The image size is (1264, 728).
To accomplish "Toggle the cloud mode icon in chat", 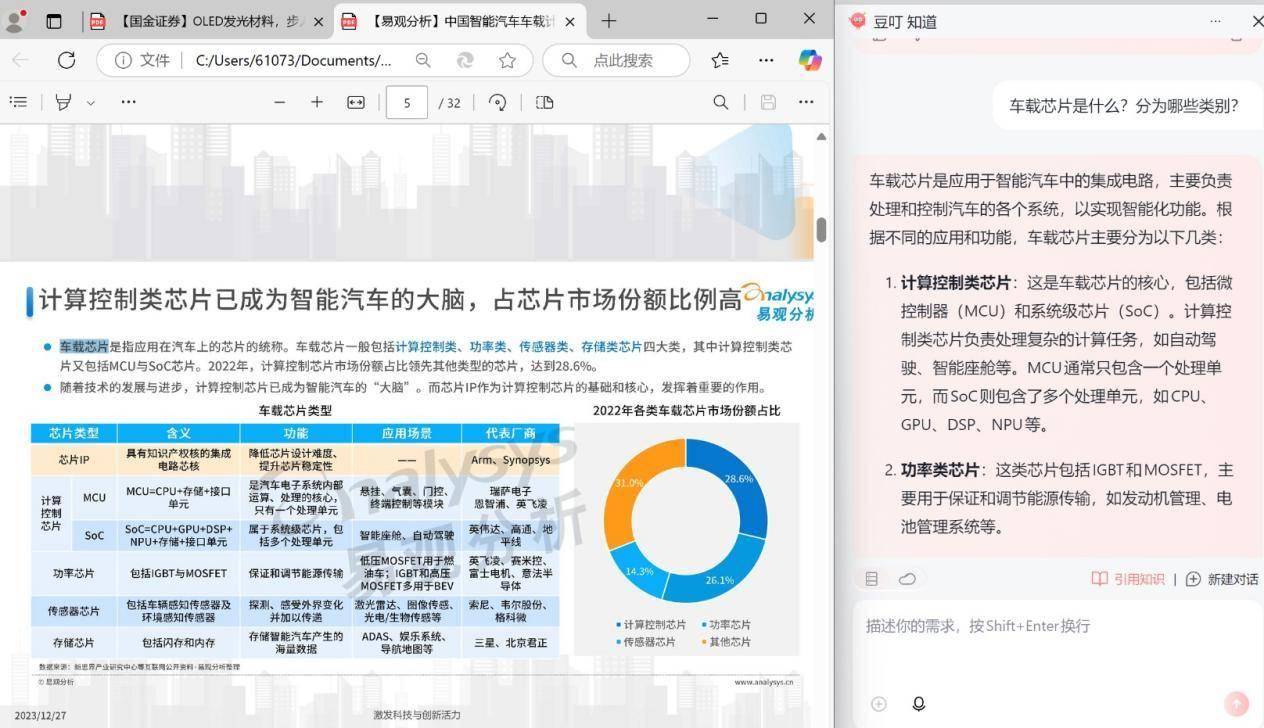I will pos(907,579).
